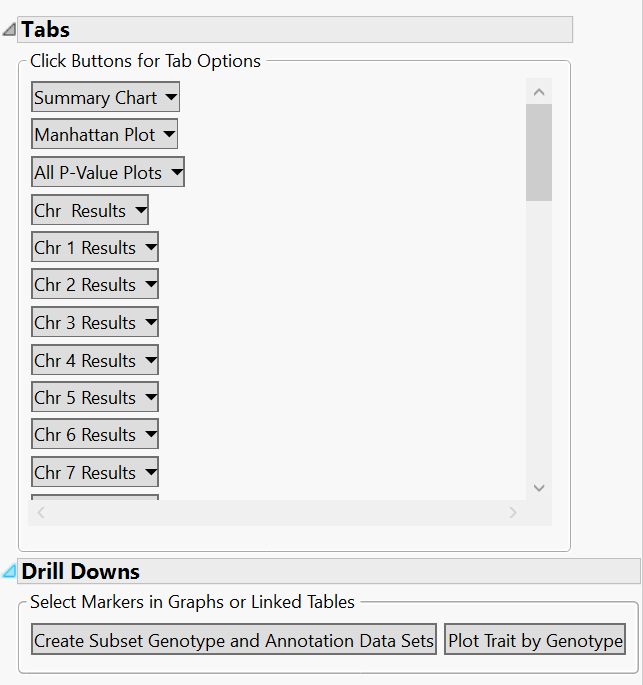Click Create Subset Genotype and Annotation Data Sets
The height and width of the screenshot is (685, 643).
point(234,641)
